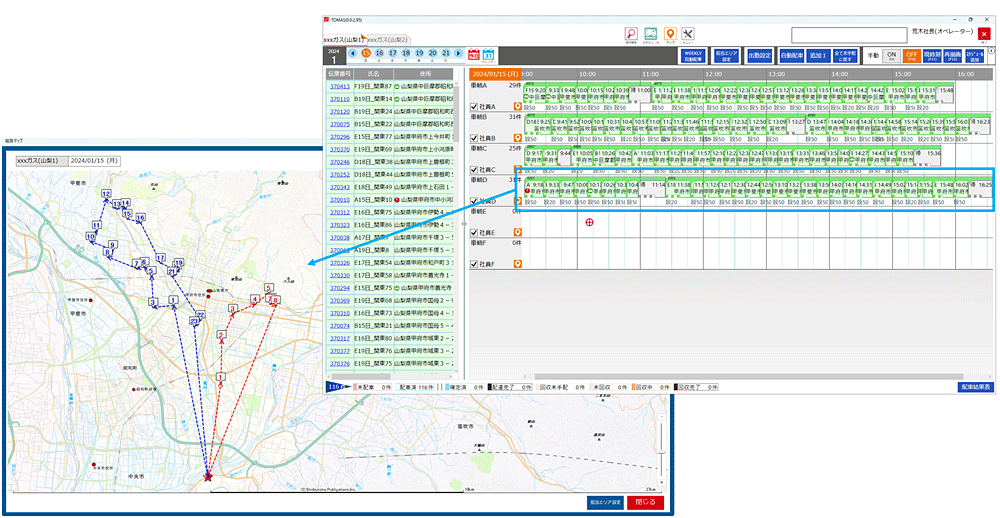
Task: Click the red today calendar icon
Action: [474, 55]
